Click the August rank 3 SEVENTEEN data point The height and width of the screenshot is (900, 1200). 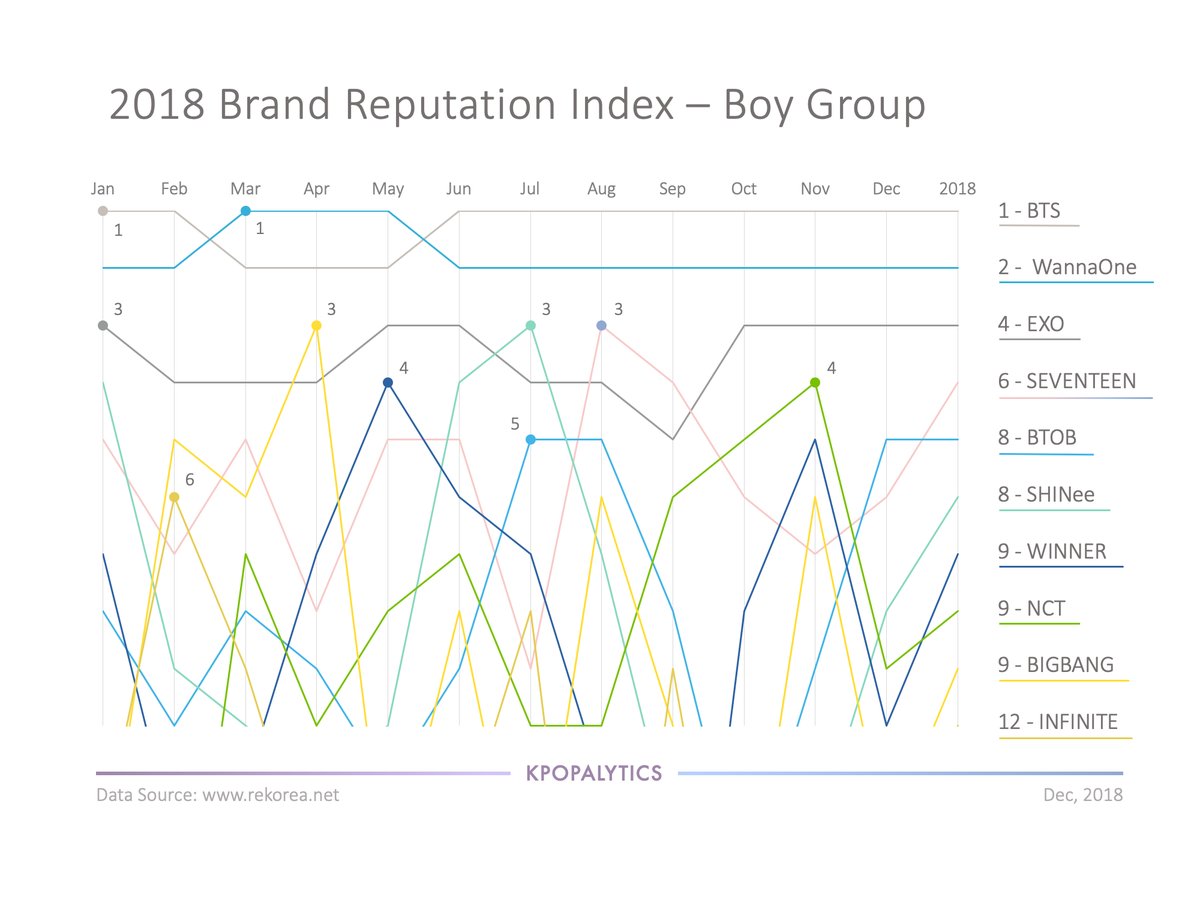point(601,325)
